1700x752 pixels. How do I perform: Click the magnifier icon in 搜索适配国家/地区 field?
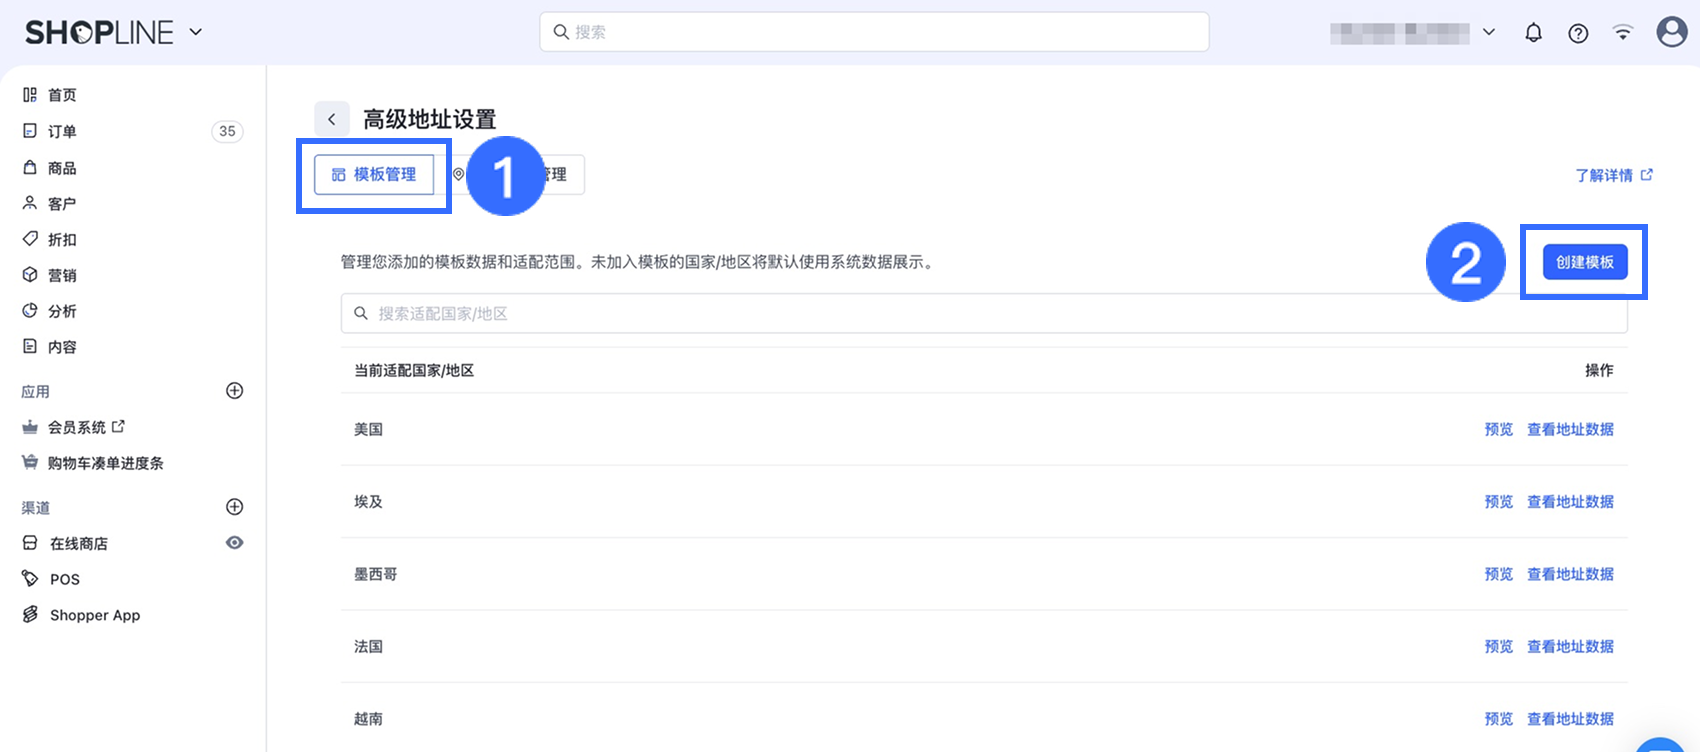pos(361,313)
